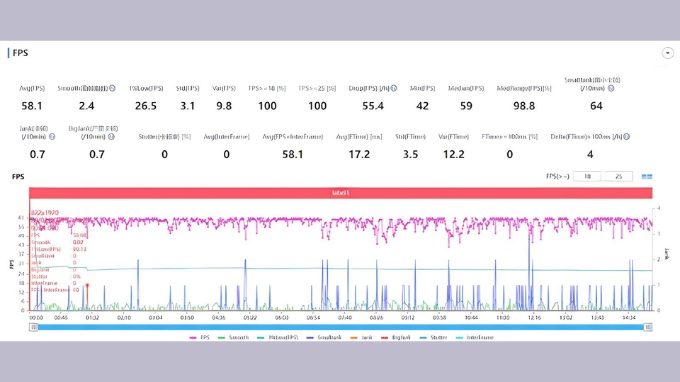Viewport: 680px width, 382px height.
Task: Toggle InterFrame series in the legend
Action: [x=474, y=337]
